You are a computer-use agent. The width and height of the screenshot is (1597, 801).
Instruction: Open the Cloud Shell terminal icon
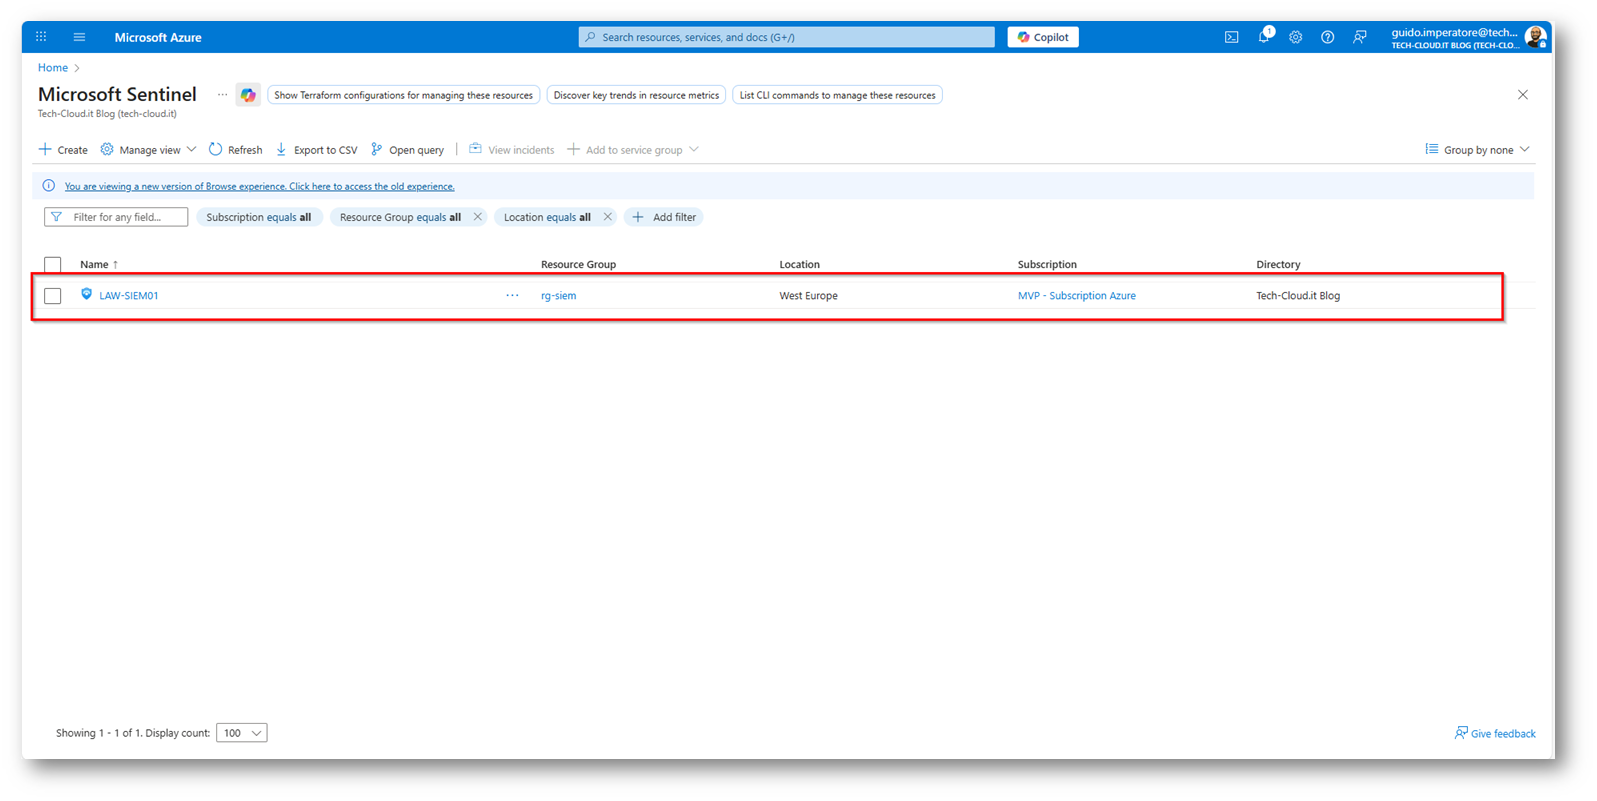1231,37
